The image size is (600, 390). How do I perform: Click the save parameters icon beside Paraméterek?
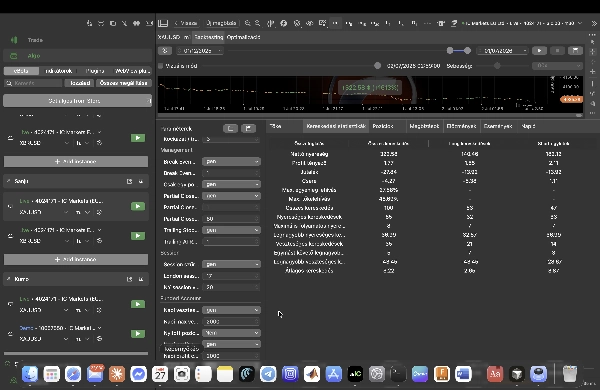pyautogui.click(x=248, y=129)
